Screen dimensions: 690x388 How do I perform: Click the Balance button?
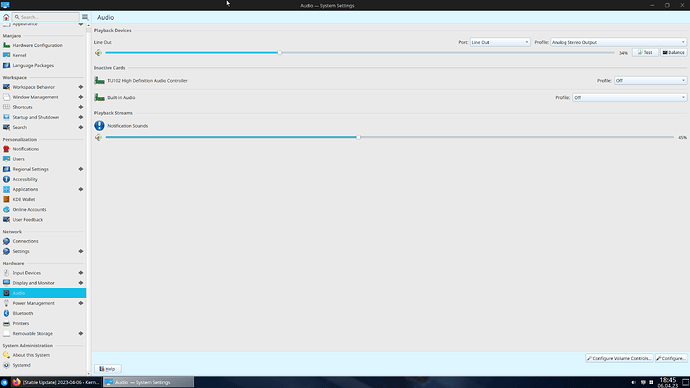(x=673, y=52)
